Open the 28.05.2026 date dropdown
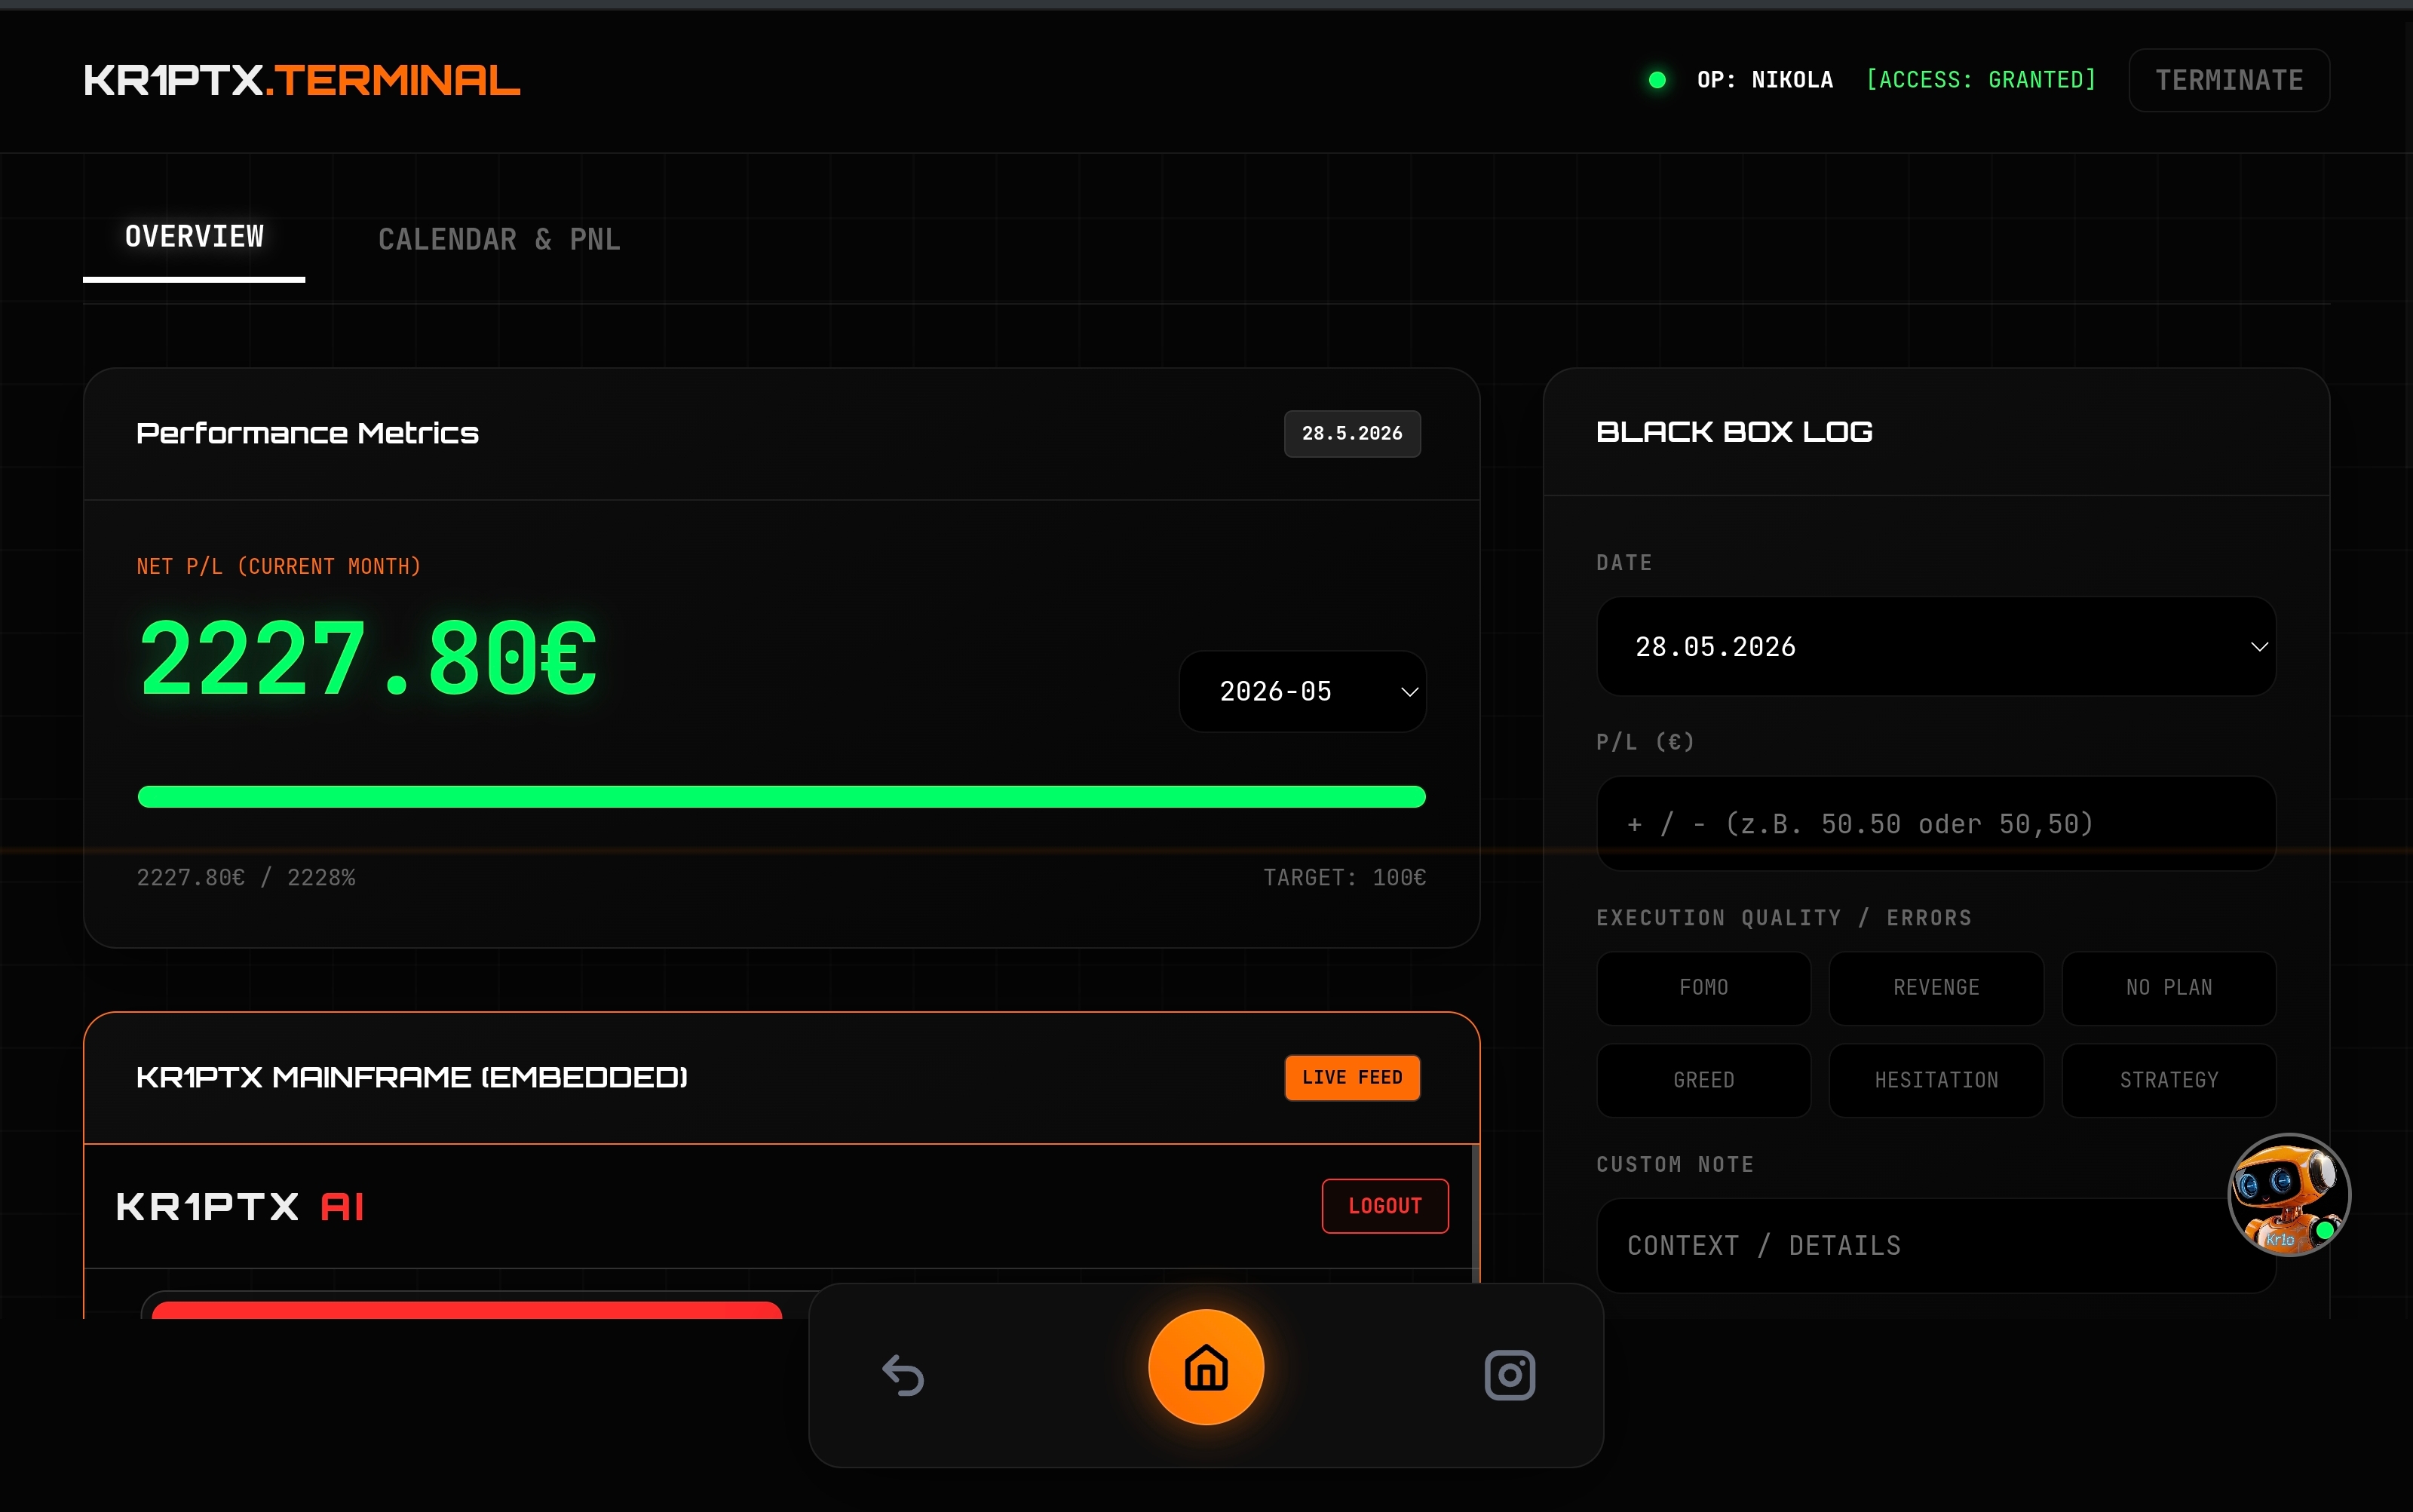Image resolution: width=2413 pixels, height=1512 pixels. pyautogui.click(x=1936, y=647)
